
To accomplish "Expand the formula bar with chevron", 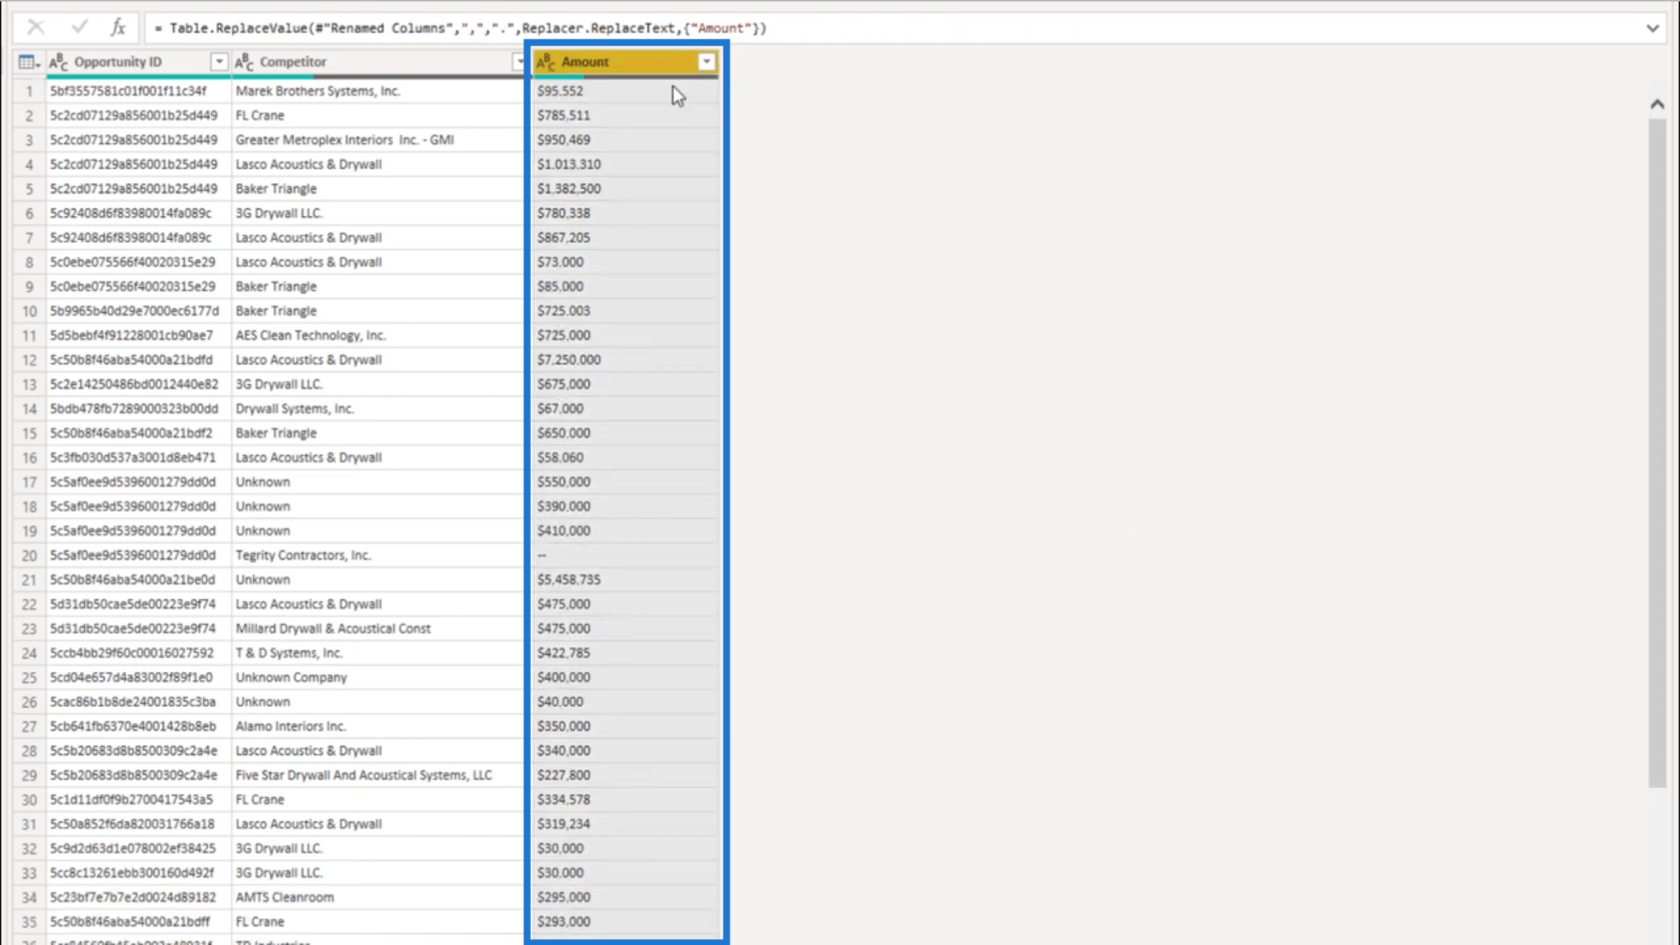I will (1652, 28).
